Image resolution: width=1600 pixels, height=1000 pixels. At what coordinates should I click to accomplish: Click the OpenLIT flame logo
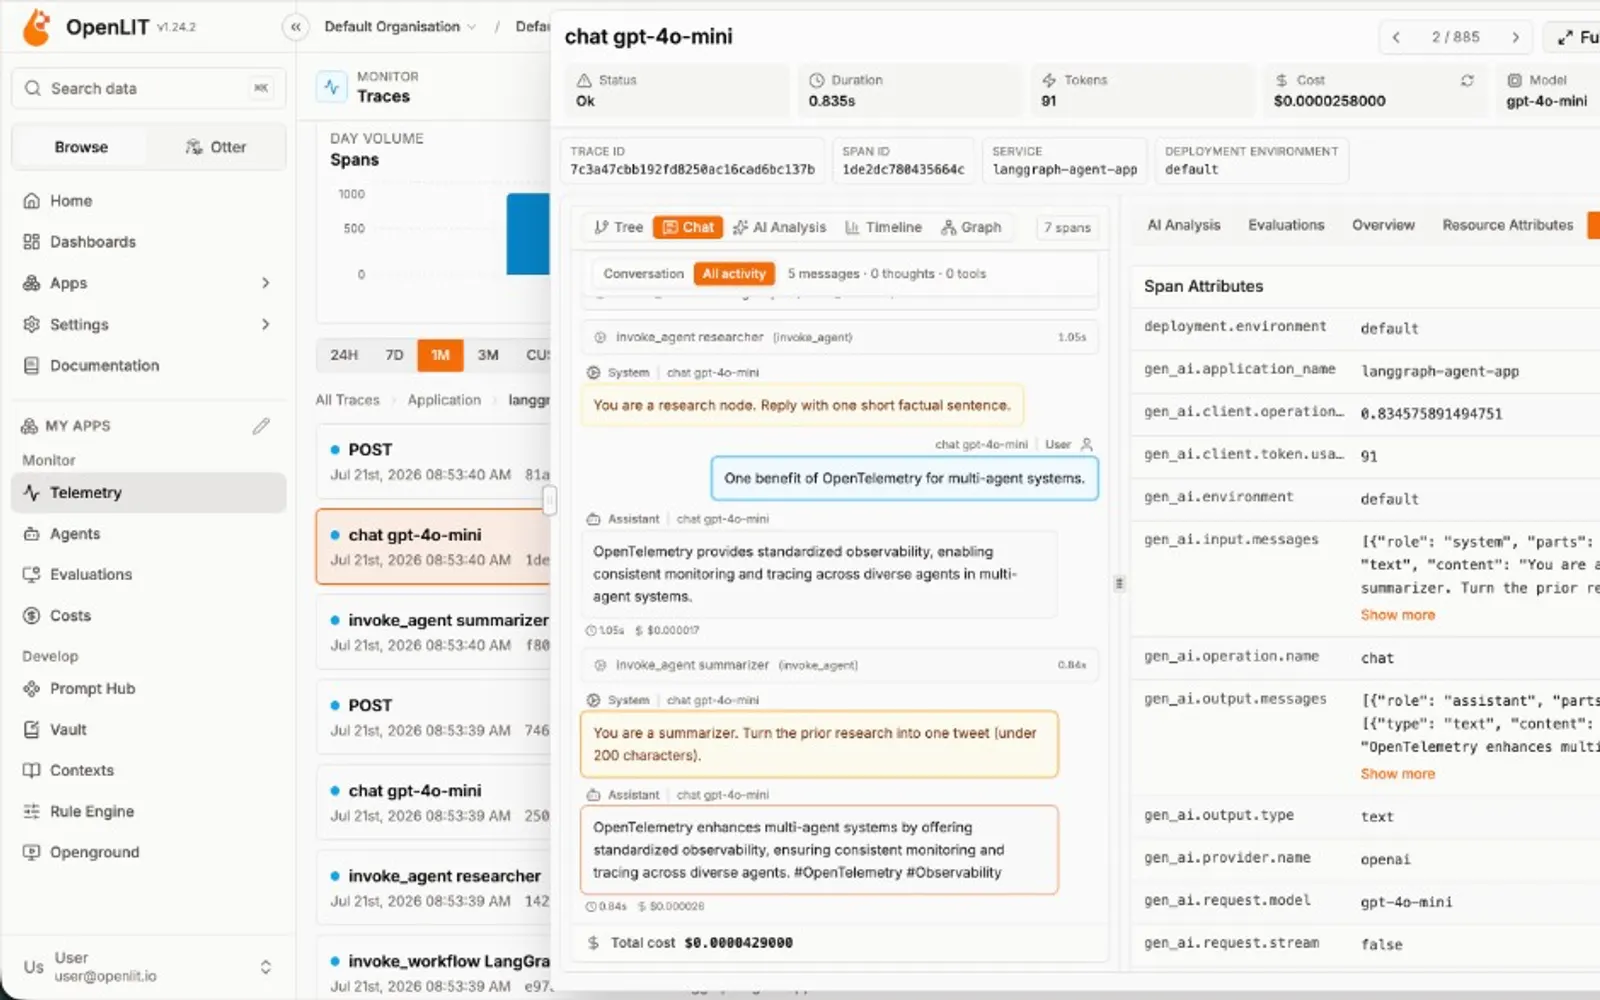[x=37, y=28]
